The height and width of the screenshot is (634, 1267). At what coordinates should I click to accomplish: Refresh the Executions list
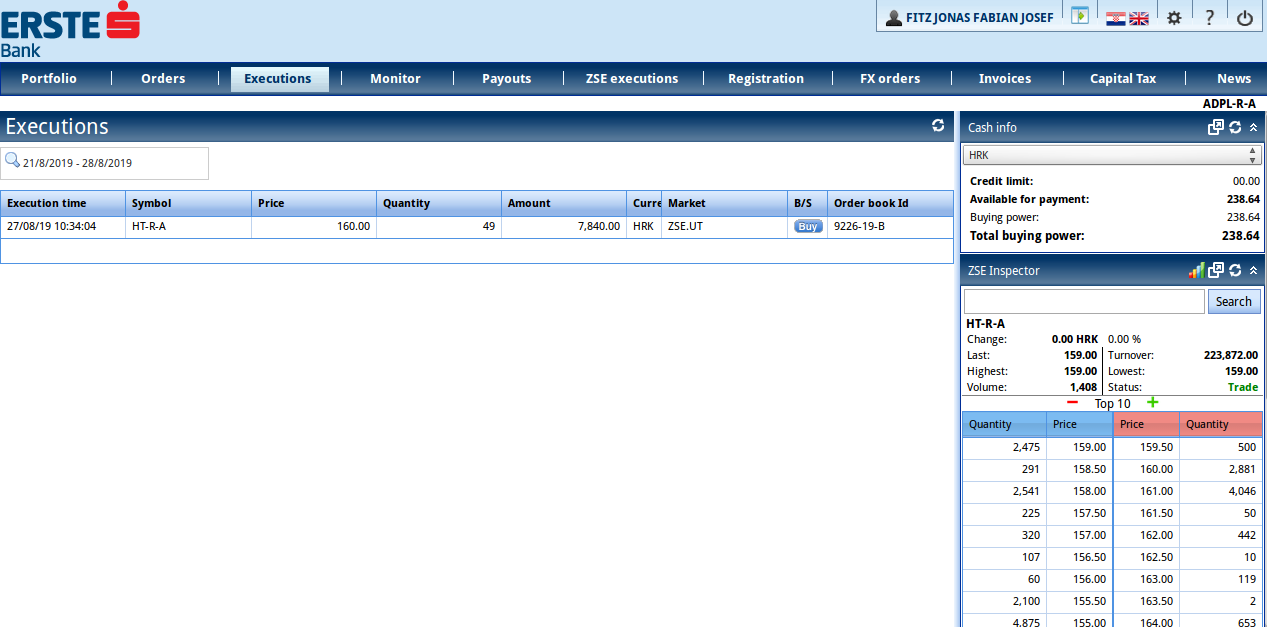click(x=938, y=126)
